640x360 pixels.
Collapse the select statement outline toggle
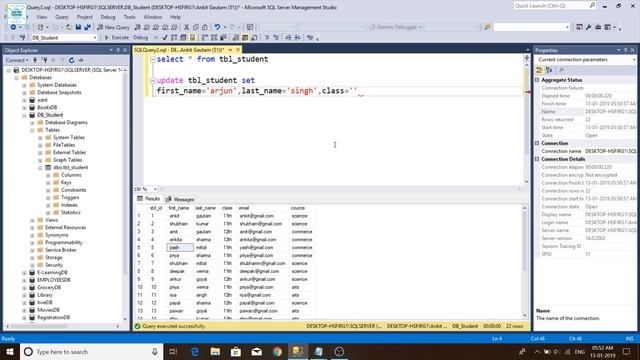click(152, 60)
